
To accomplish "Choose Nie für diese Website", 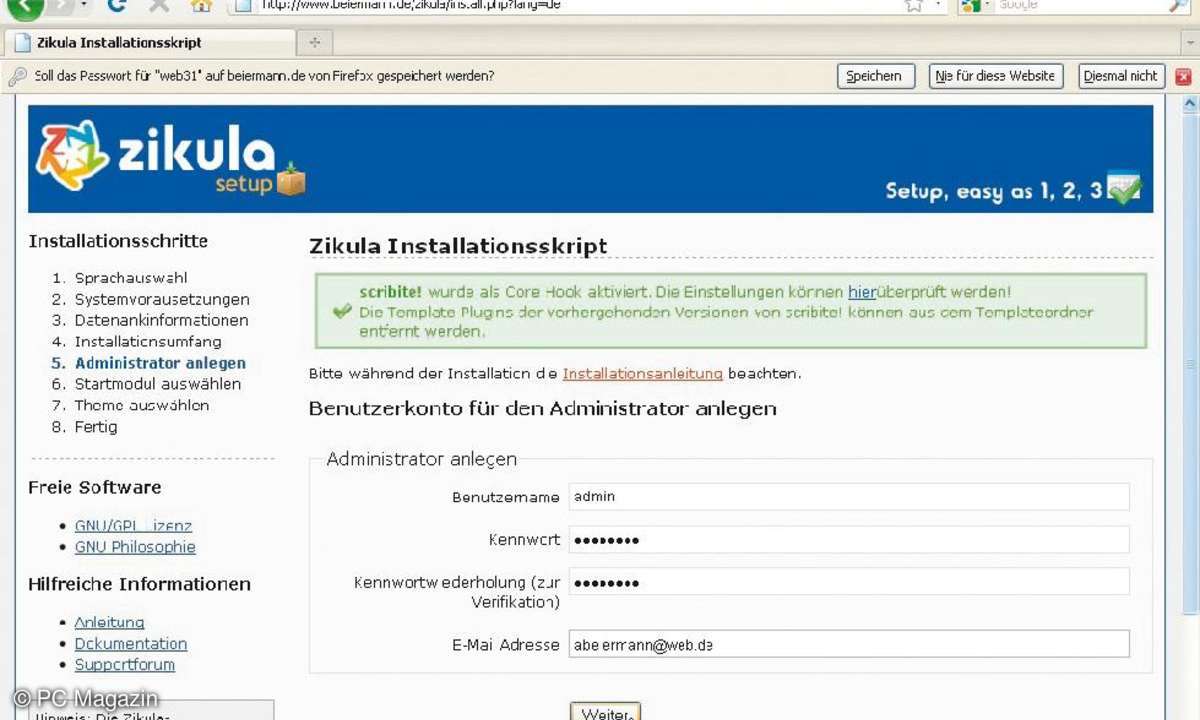I will click(994, 76).
